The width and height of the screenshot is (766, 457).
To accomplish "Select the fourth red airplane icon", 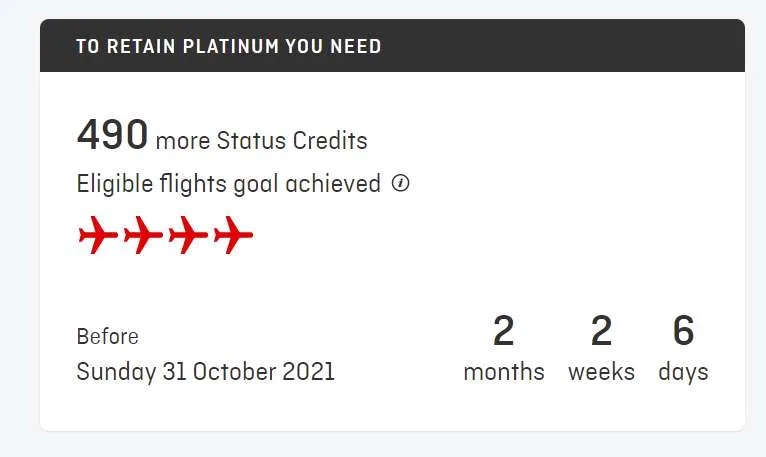I will (x=233, y=236).
